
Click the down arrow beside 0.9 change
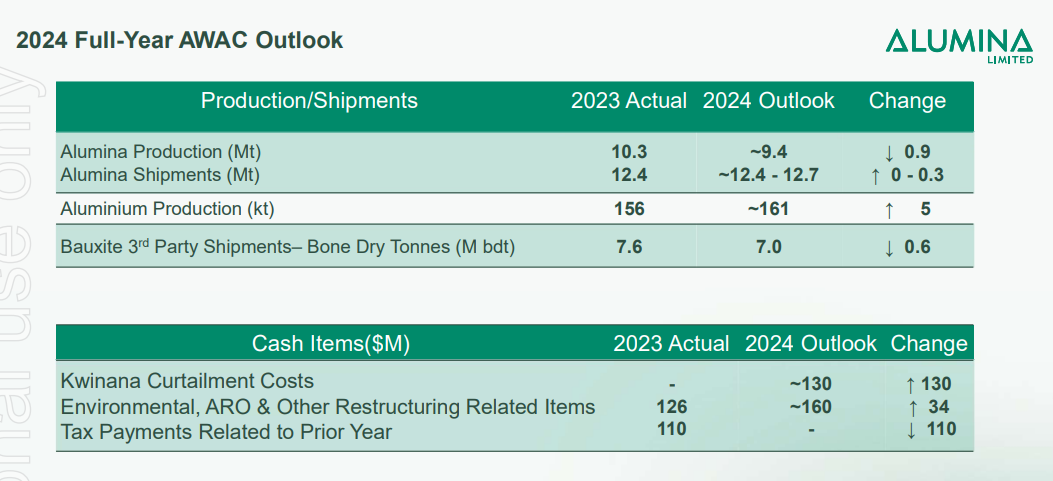pos(888,153)
